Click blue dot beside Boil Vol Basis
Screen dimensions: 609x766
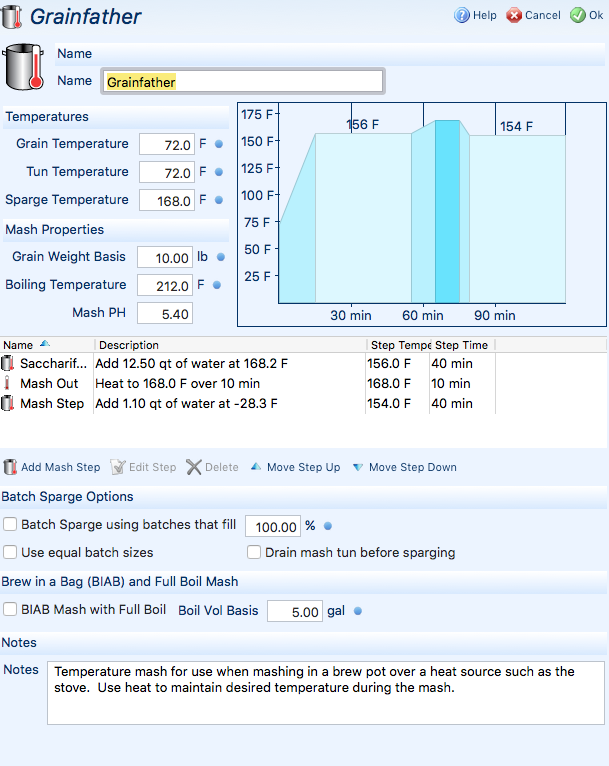[x=357, y=611]
